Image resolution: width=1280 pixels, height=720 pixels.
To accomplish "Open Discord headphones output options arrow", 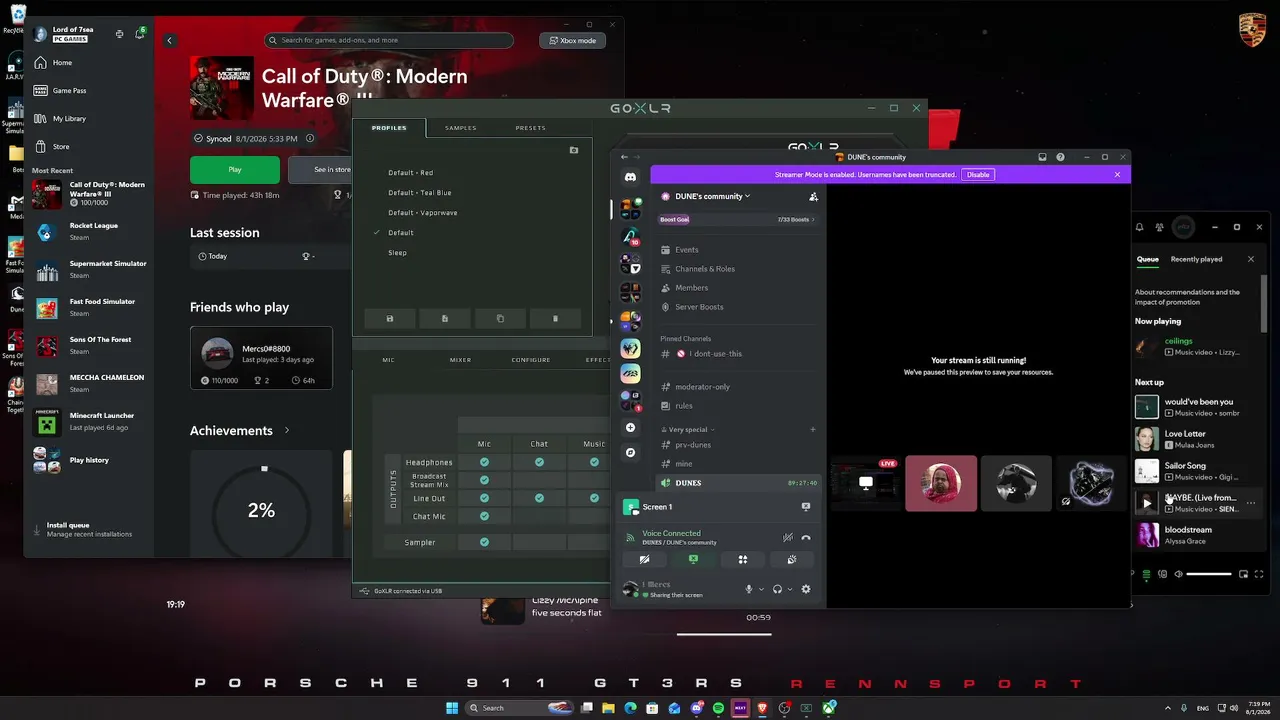I will click(x=789, y=589).
